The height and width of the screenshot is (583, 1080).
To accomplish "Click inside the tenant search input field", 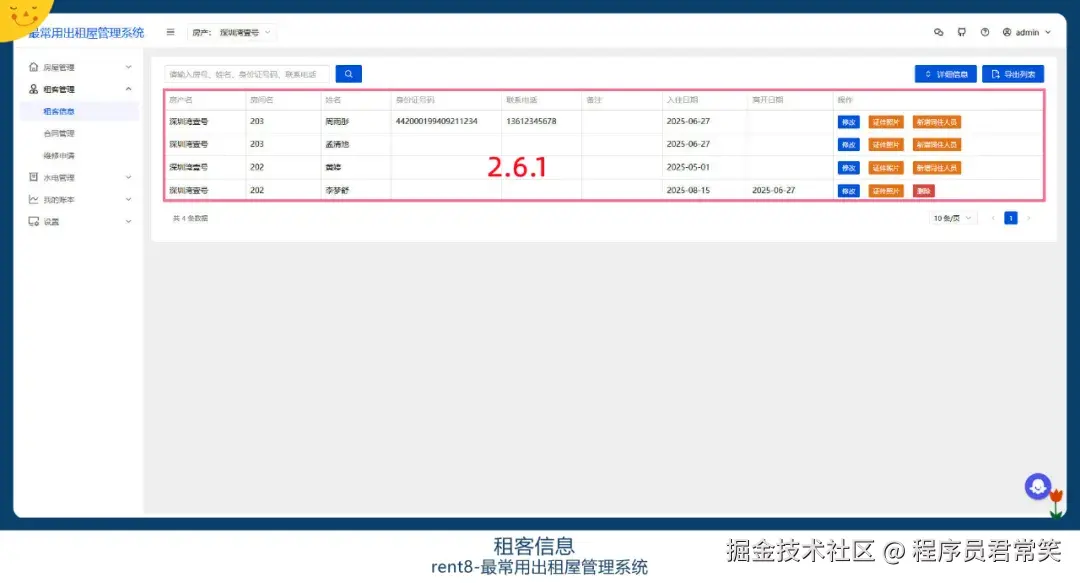I will [x=245, y=73].
